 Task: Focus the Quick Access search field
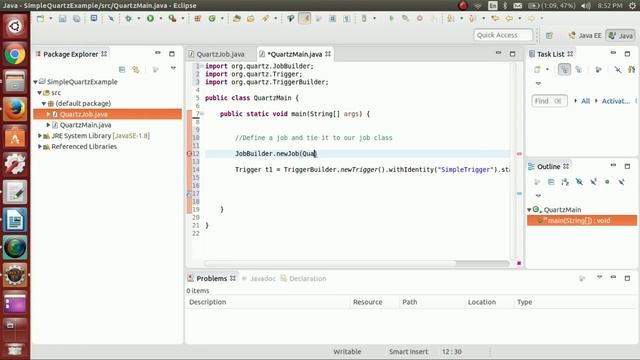(503, 35)
